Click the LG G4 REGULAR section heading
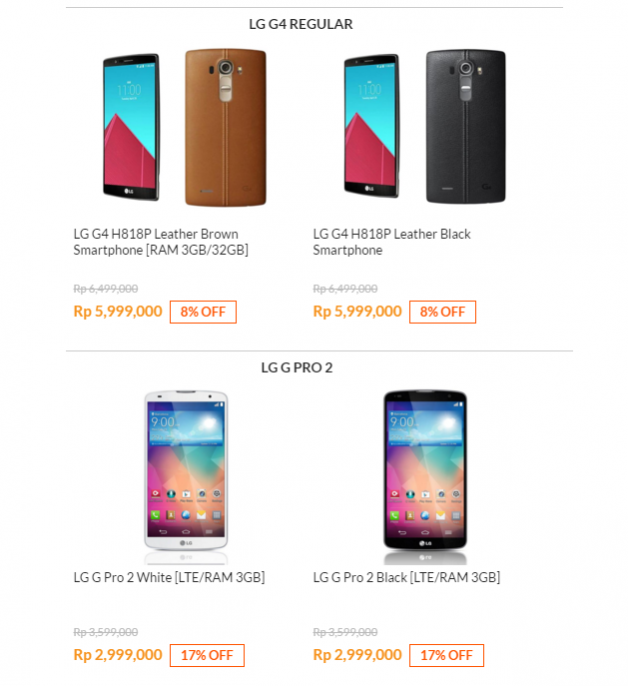This screenshot has height=686, width=628. (301, 24)
